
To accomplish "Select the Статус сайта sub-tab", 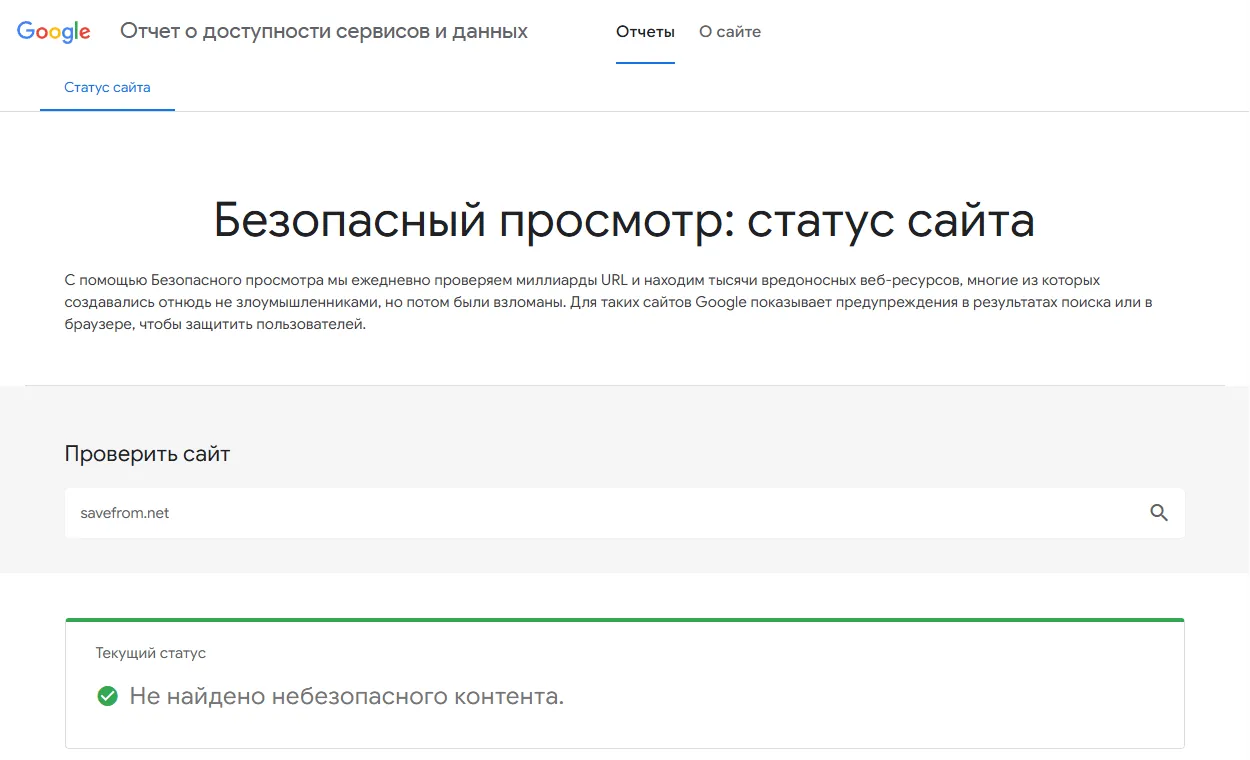I will 107,88.
